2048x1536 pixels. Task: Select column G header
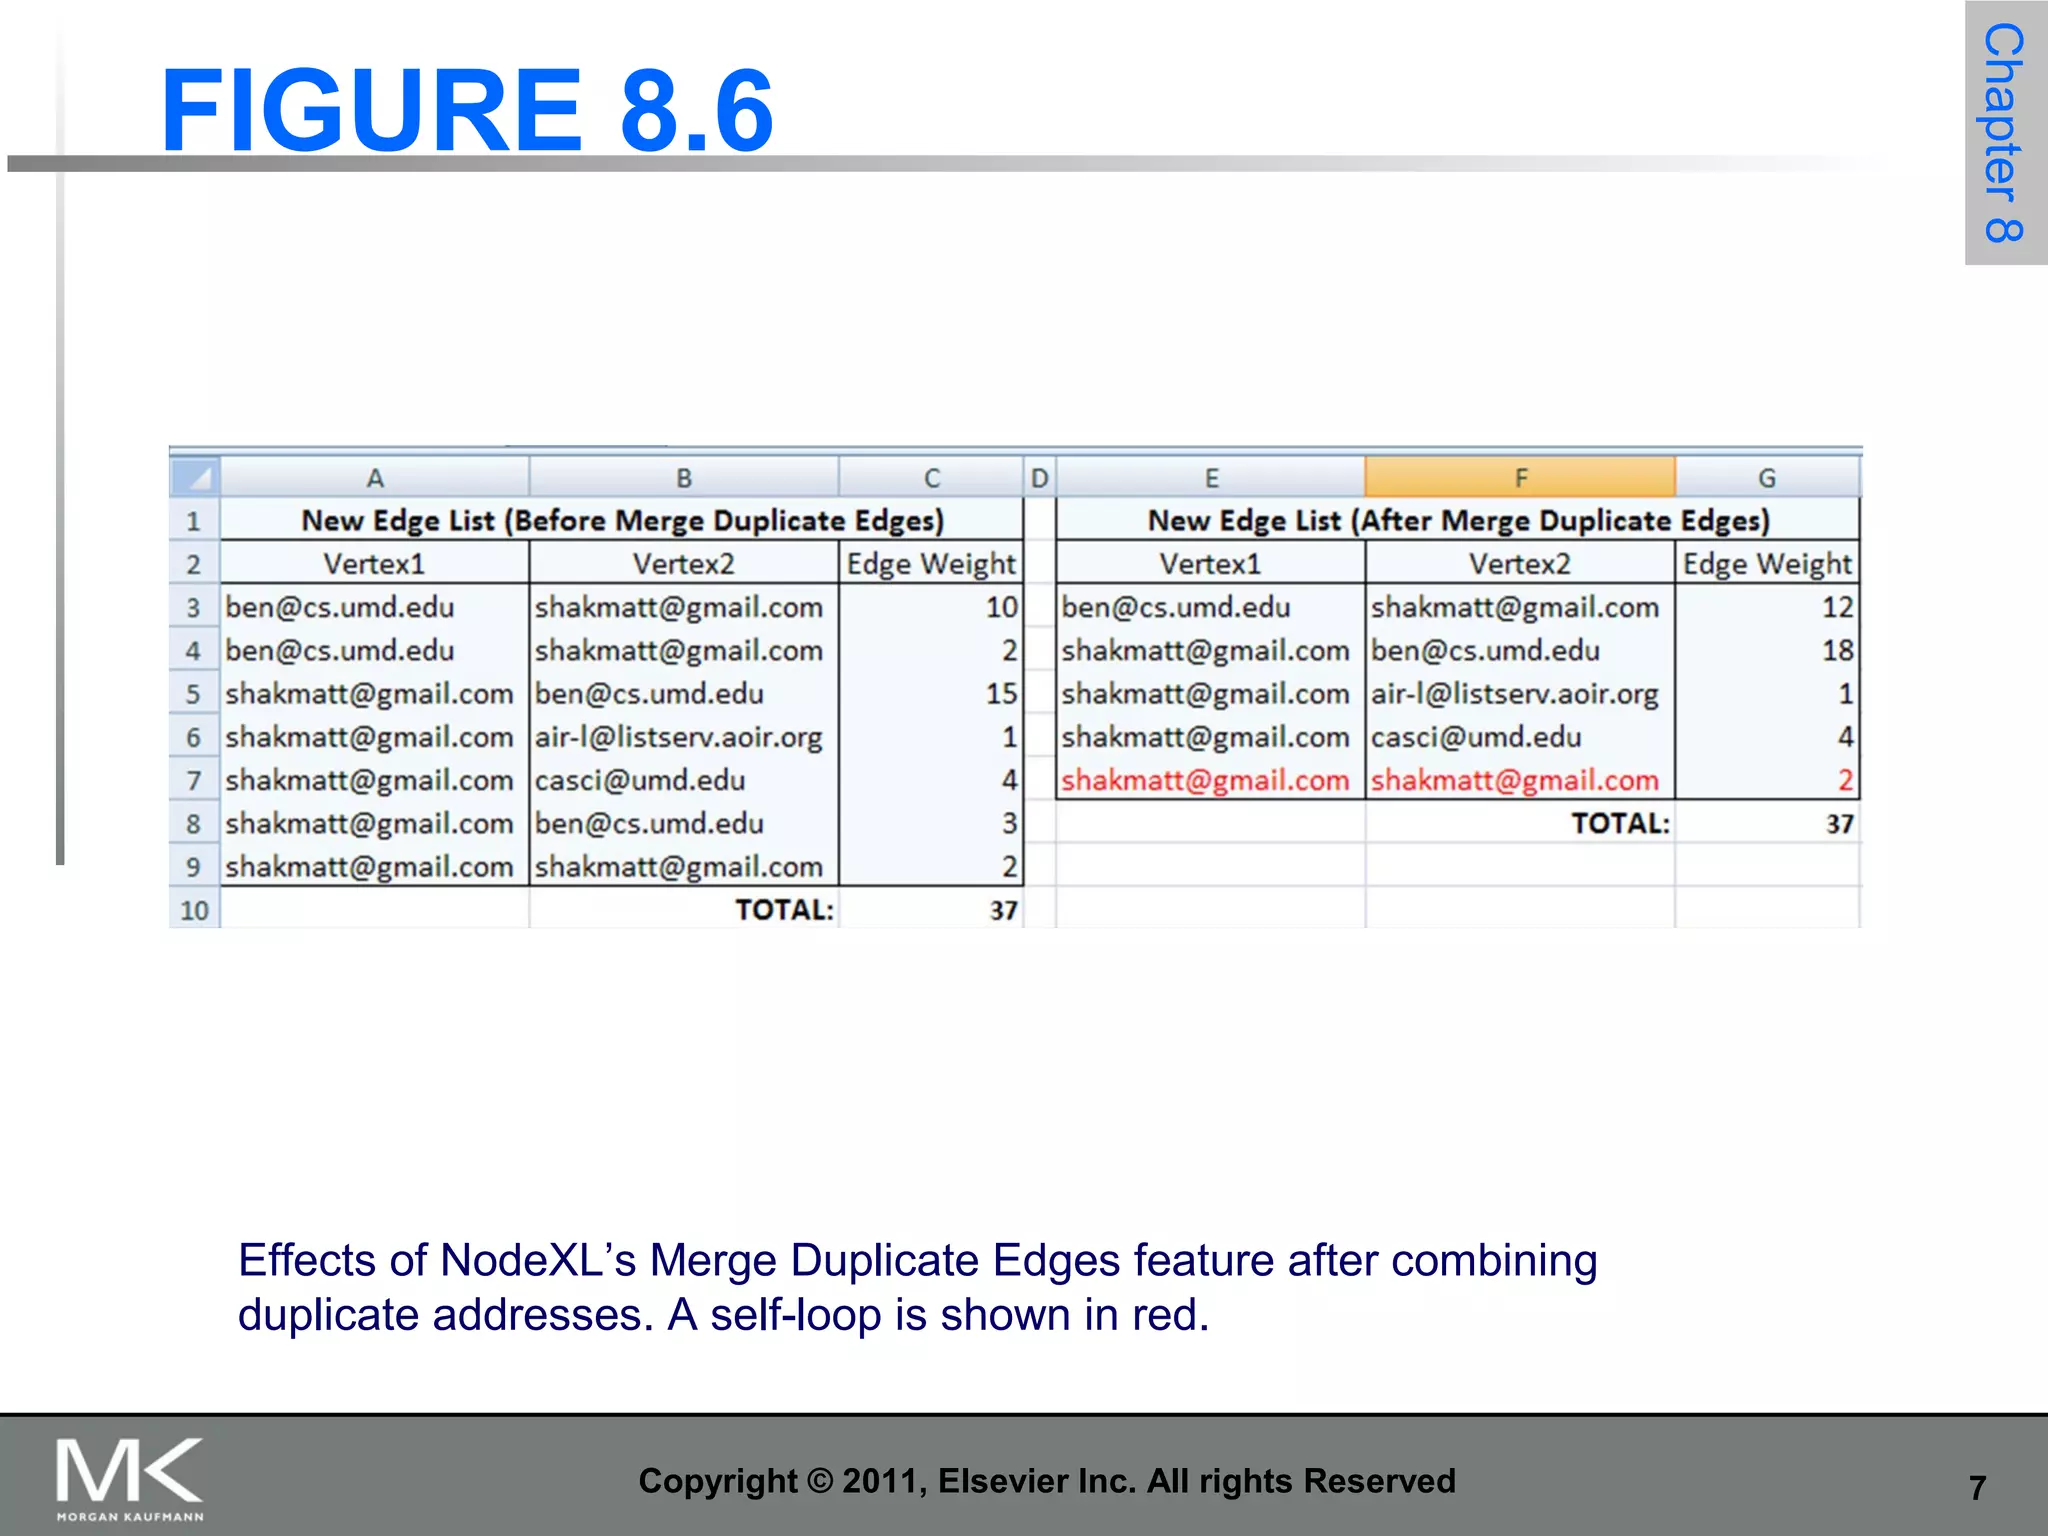pos(1767,478)
